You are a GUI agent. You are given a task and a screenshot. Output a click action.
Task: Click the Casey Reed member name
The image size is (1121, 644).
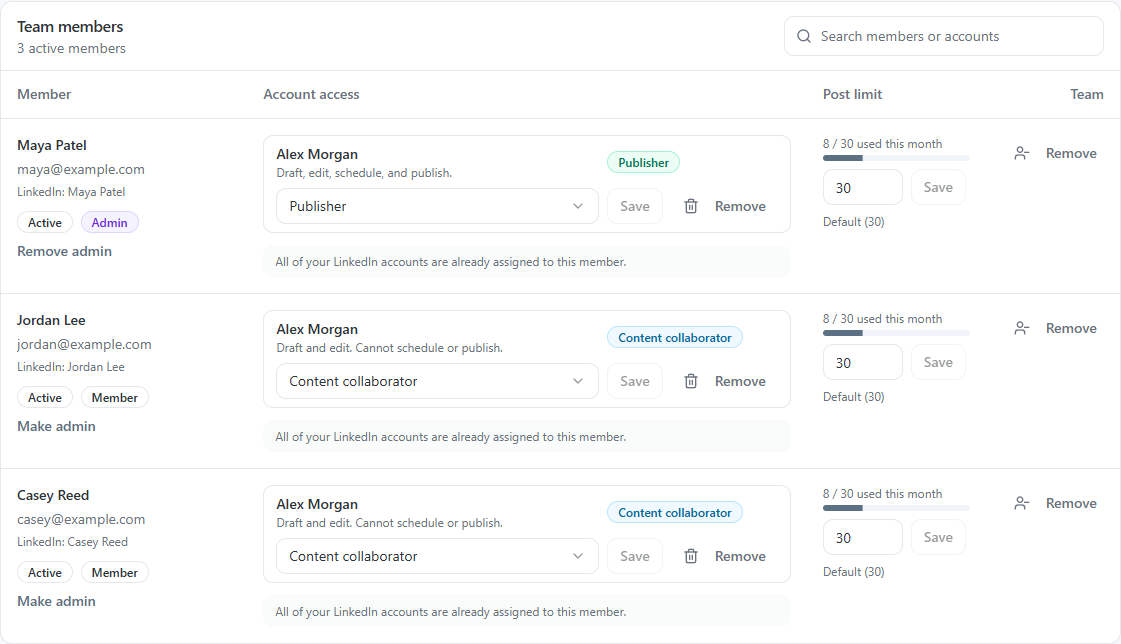pyautogui.click(x=53, y=495)
